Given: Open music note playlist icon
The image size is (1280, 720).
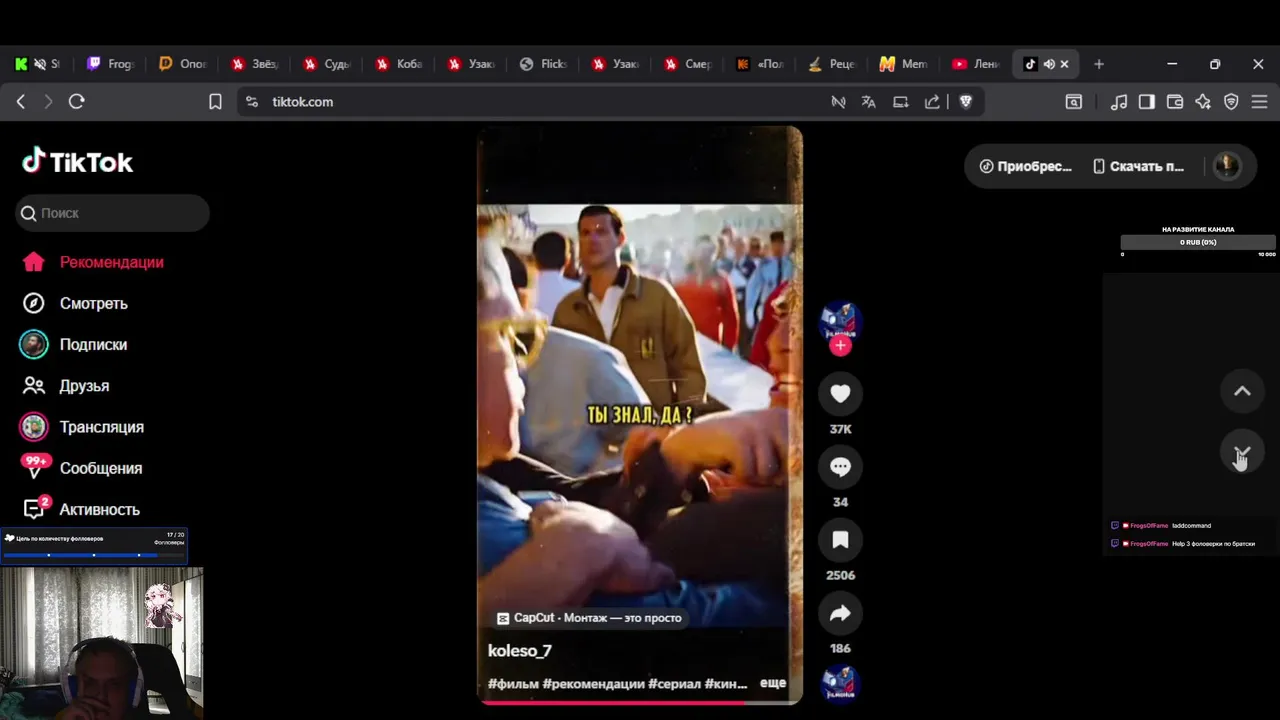Looking at the screenshot, I should (x=1119, y=102).
